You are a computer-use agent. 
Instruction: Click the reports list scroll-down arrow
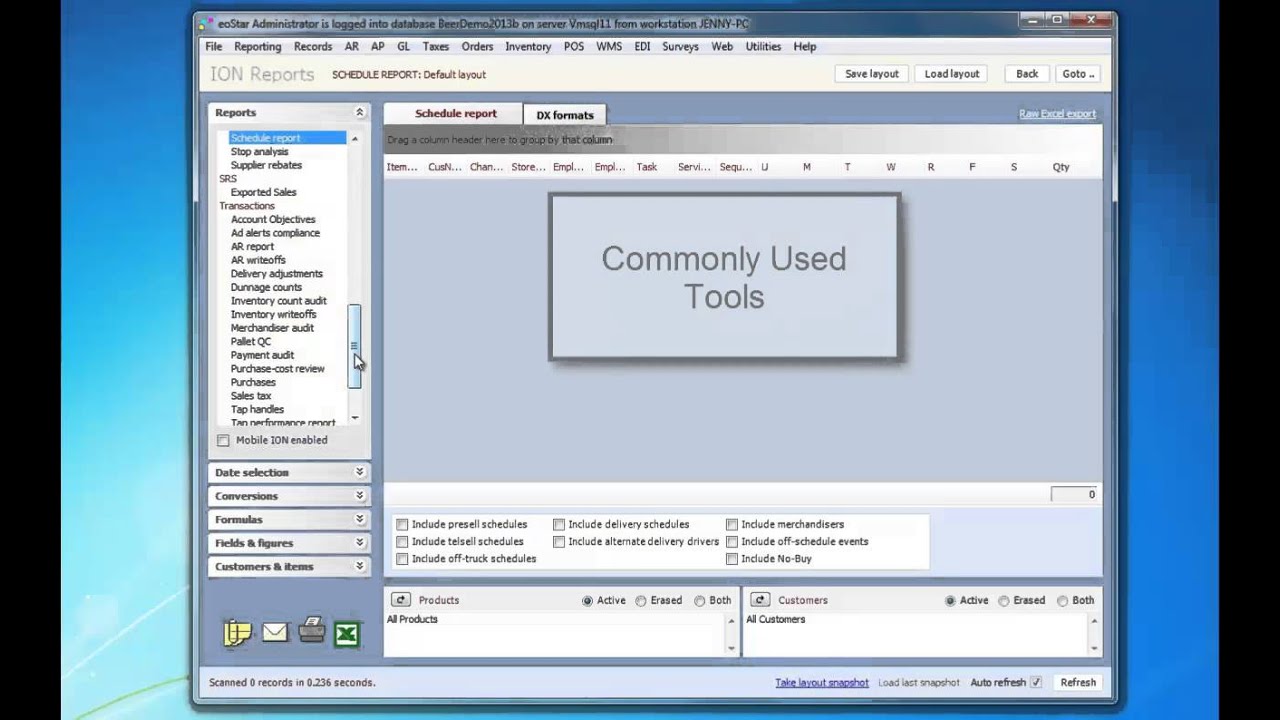[354, 418]
